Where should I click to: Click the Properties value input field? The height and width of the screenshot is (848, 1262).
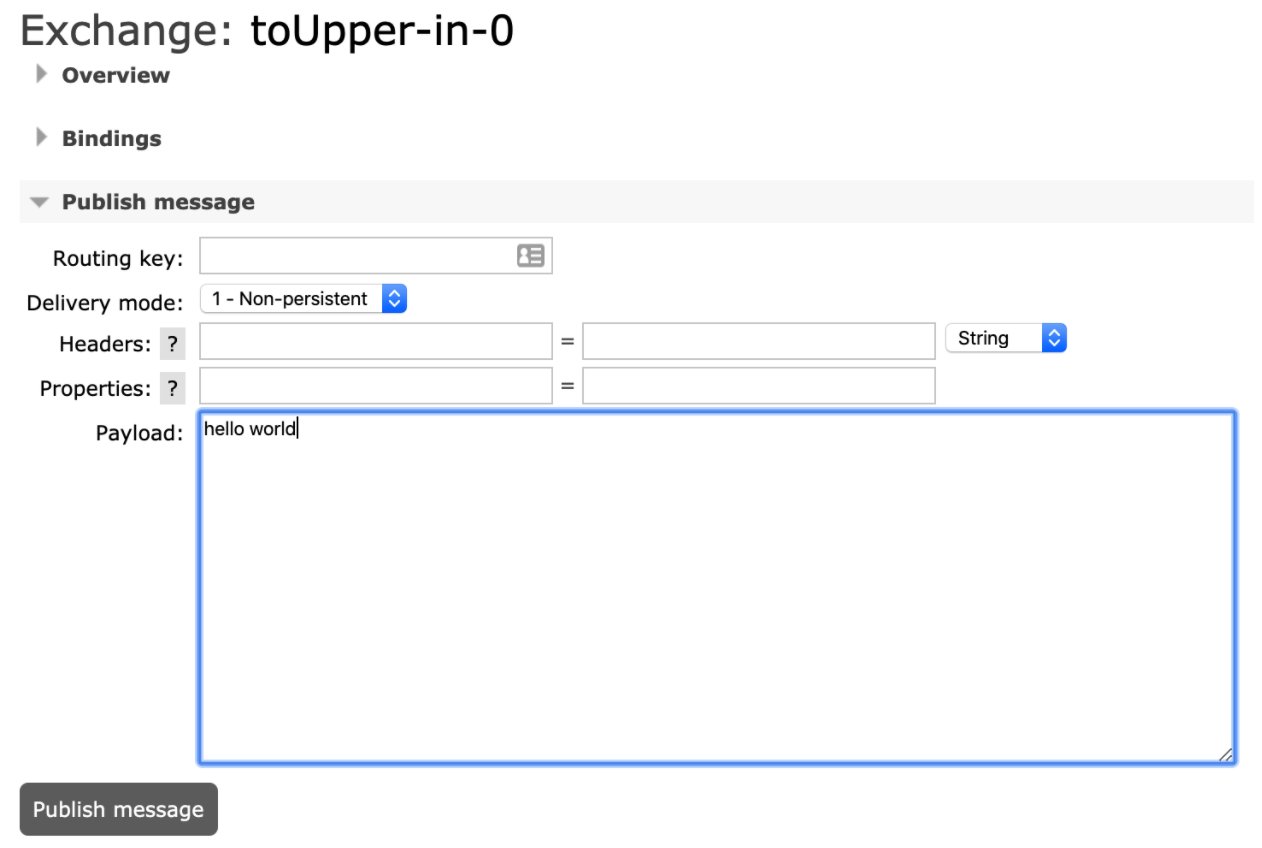coord(758,386)
